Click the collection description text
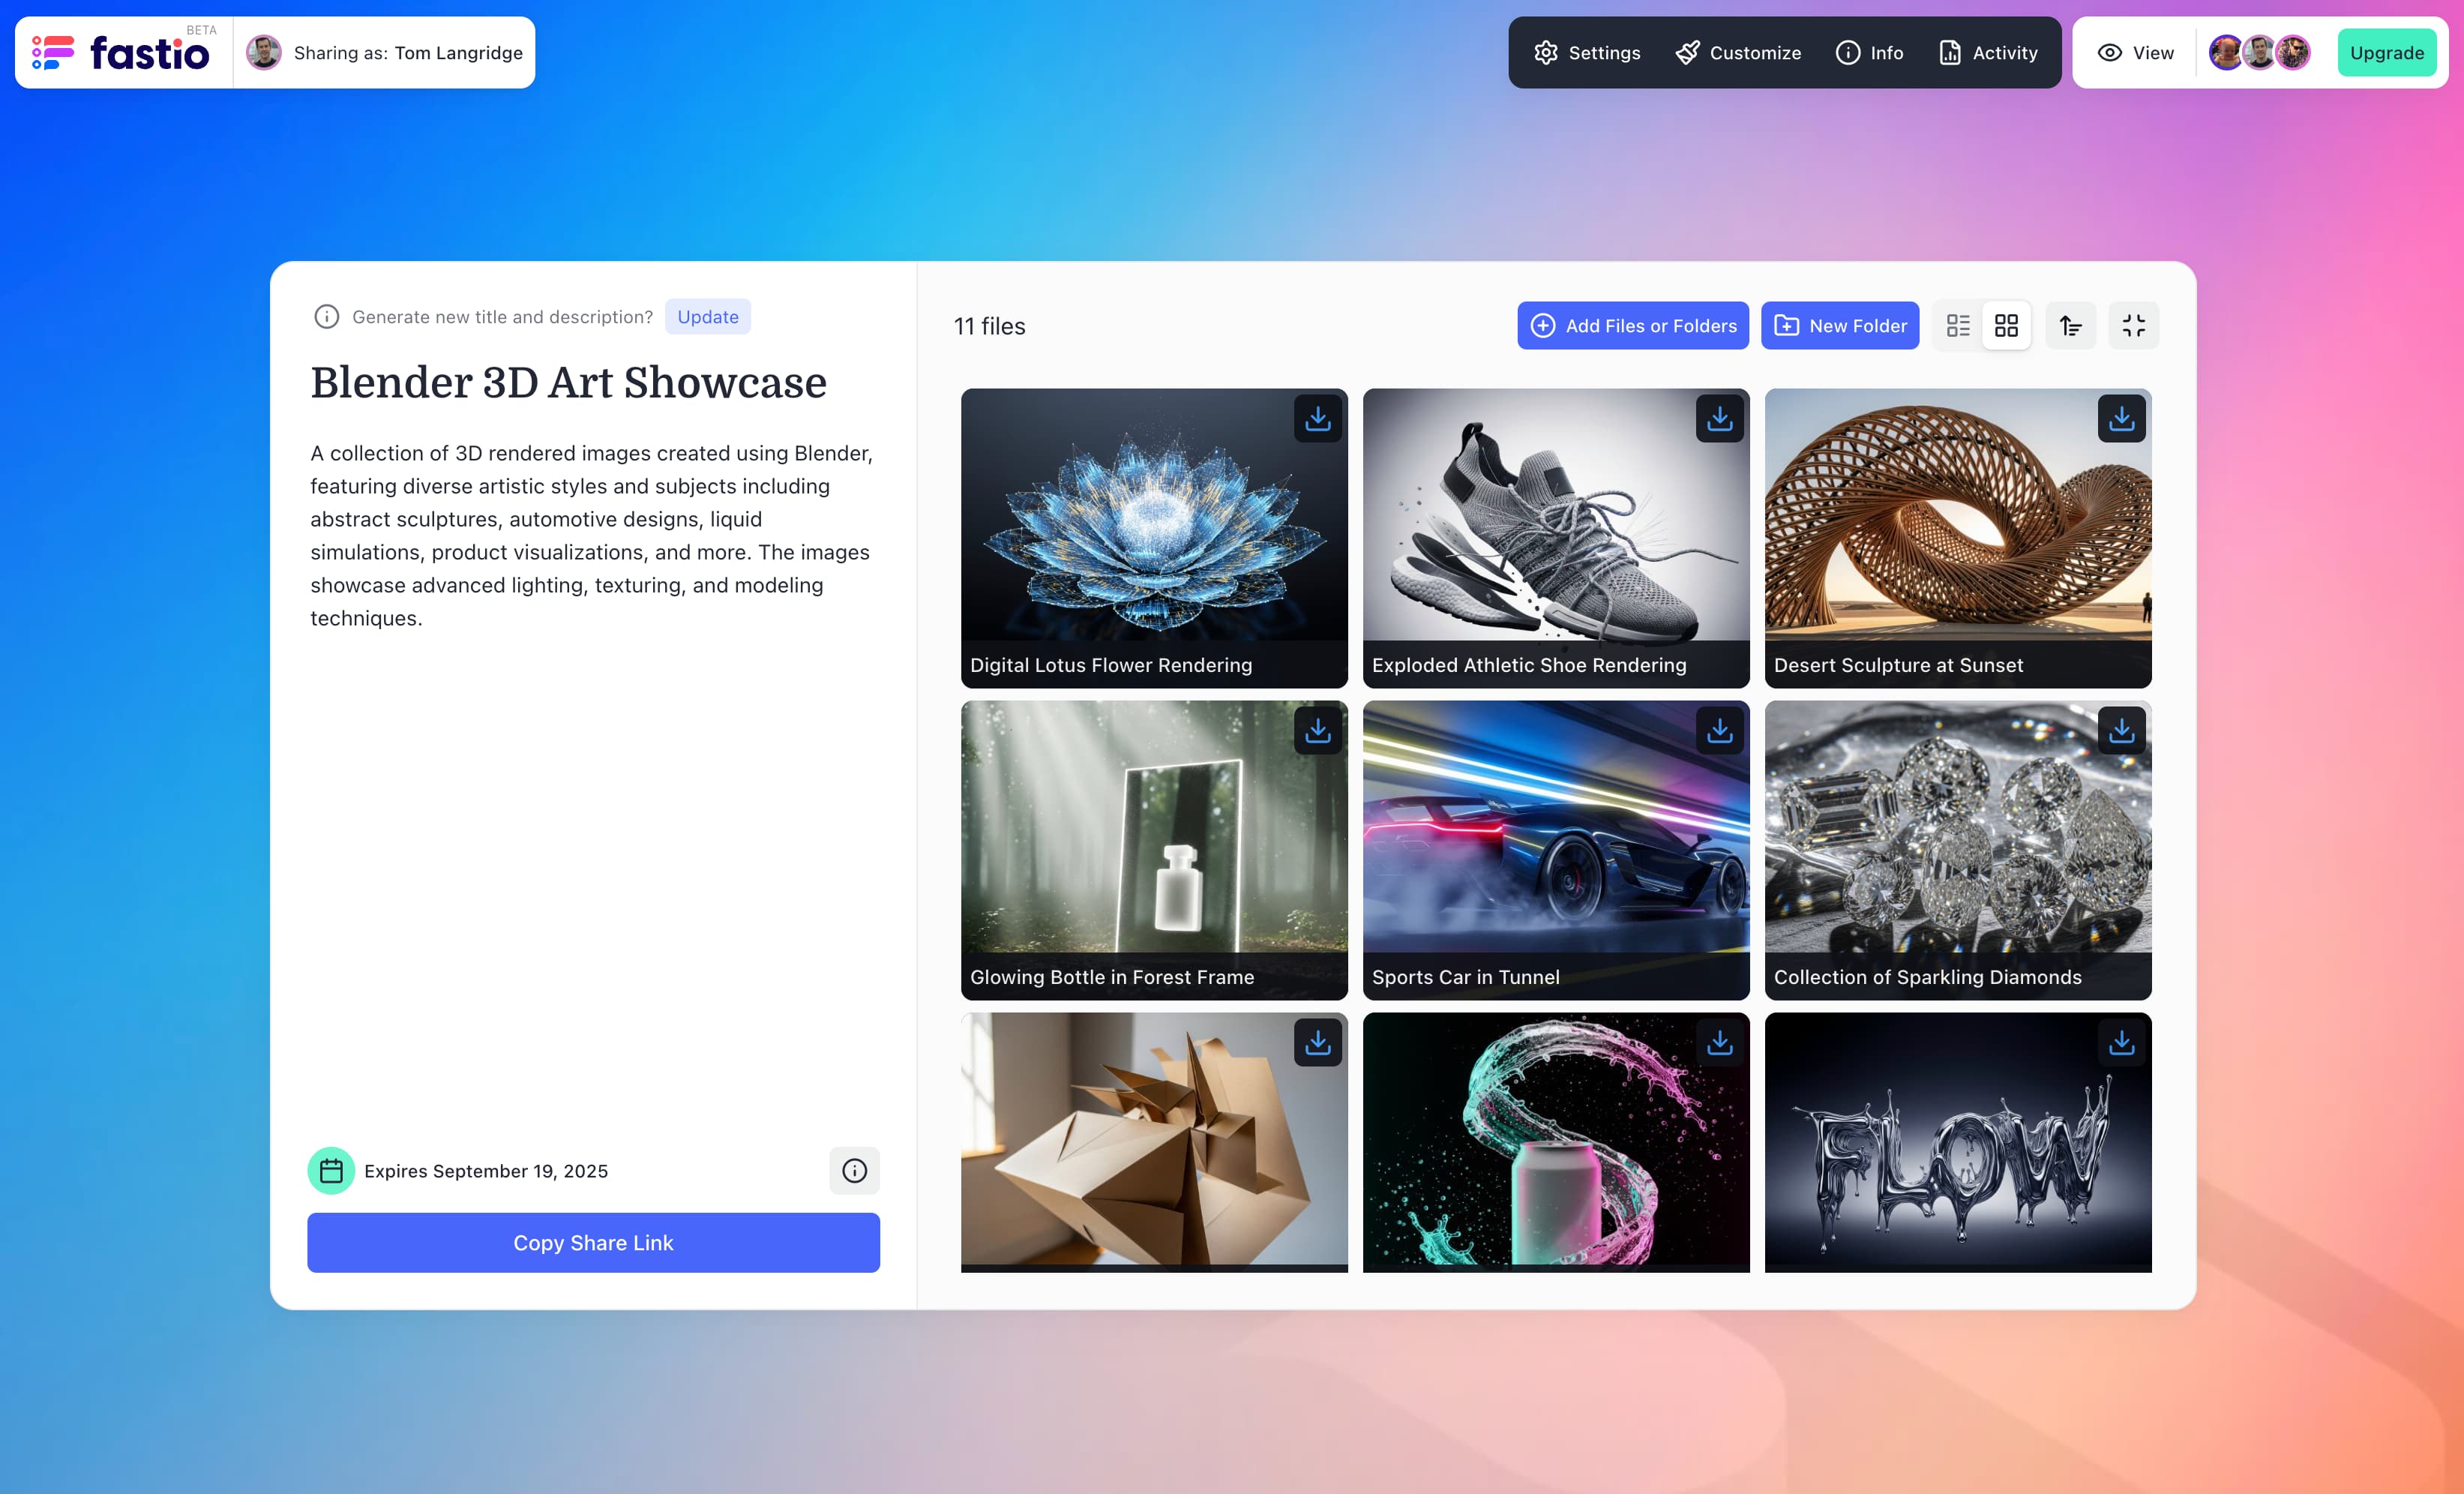The height and width of the screenshot is (1494, 2464). [x=591, y=535]
